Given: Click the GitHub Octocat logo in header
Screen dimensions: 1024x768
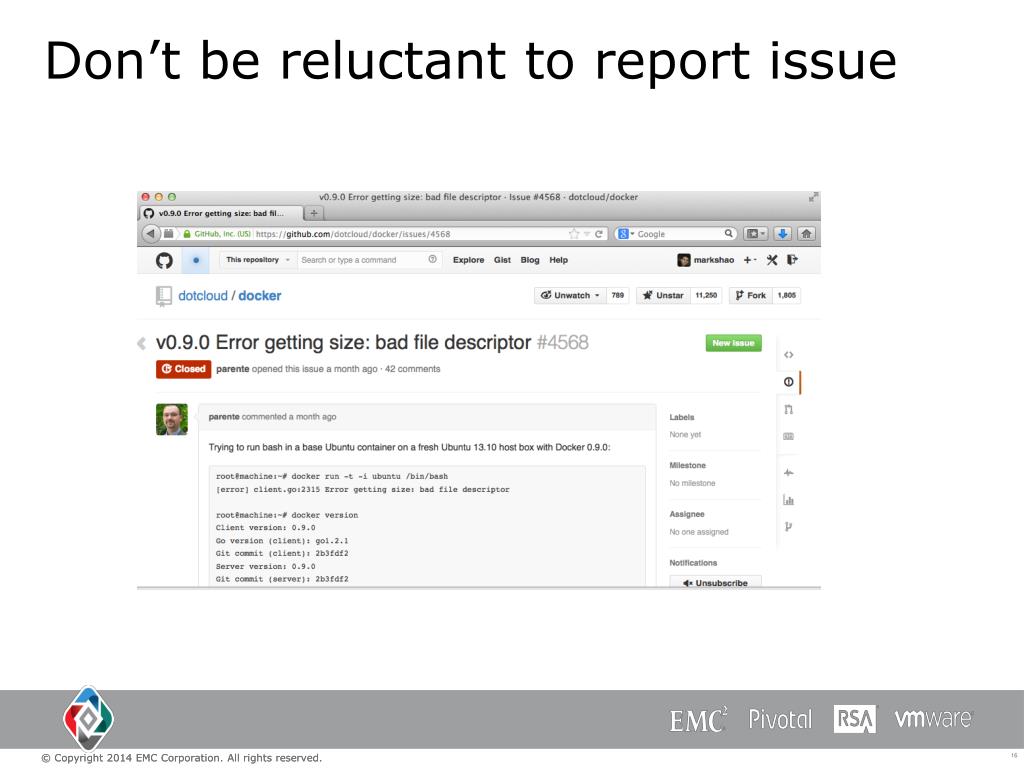Looking at the screenshot, I should pos(165,261).
